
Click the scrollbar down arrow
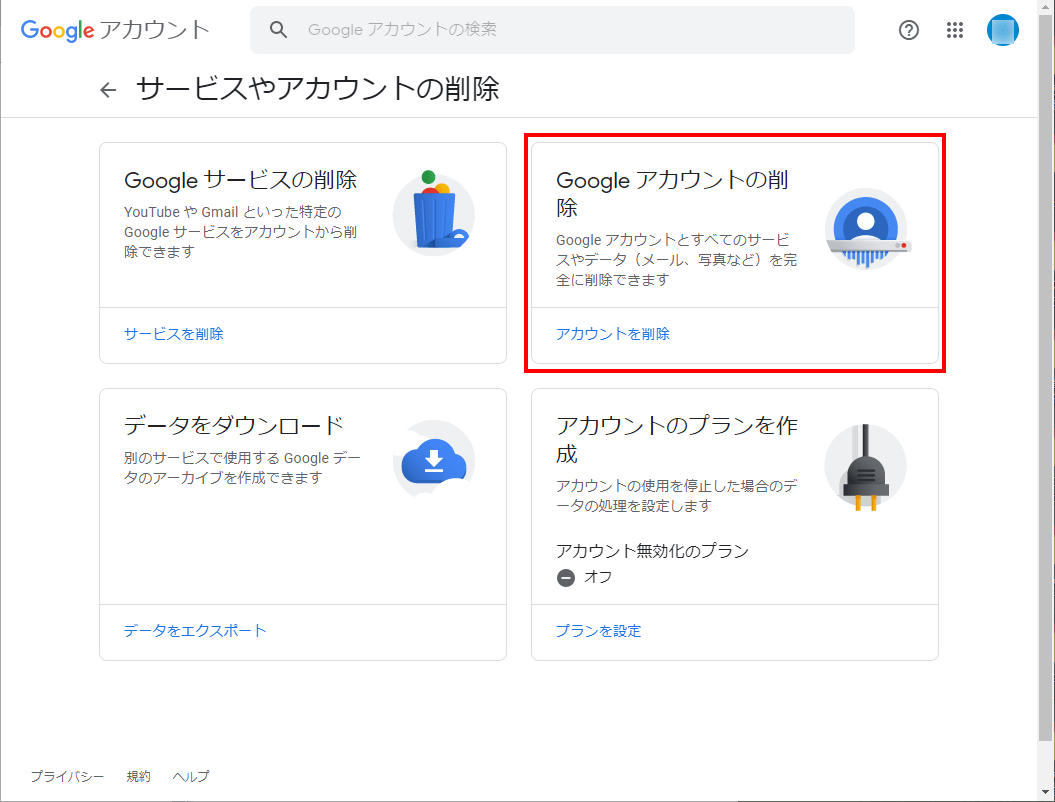click(x=1046, y=792)
